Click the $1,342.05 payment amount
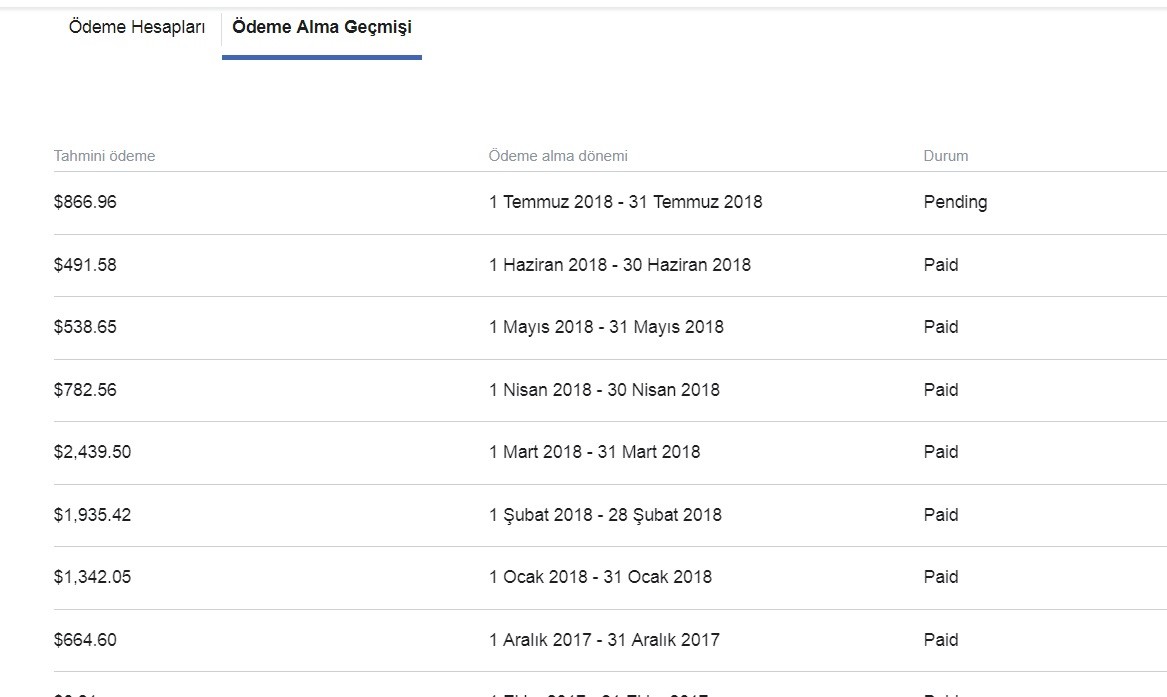The image size is (1167, 697). click(92, 577)
